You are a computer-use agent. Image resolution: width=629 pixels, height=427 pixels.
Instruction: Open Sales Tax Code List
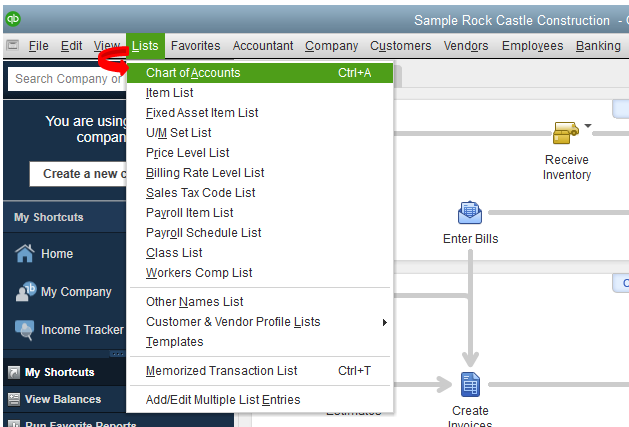point(260,193)
